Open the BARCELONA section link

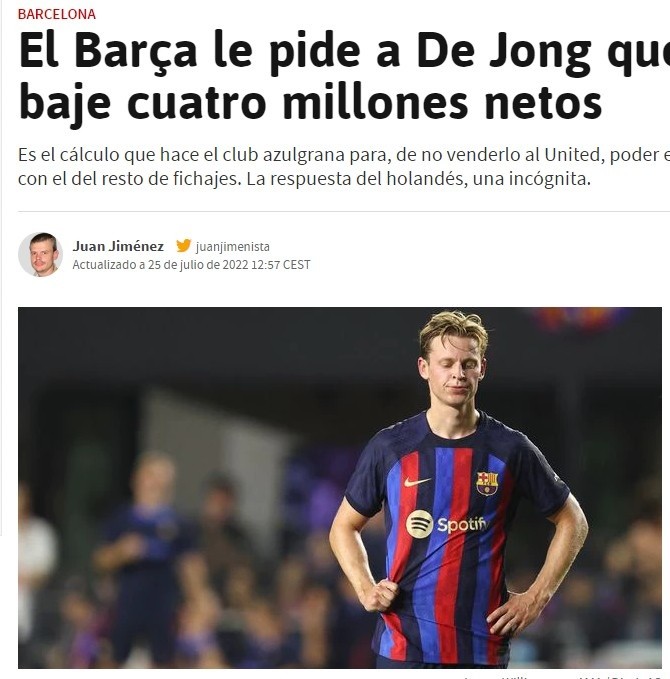(57, 14)
